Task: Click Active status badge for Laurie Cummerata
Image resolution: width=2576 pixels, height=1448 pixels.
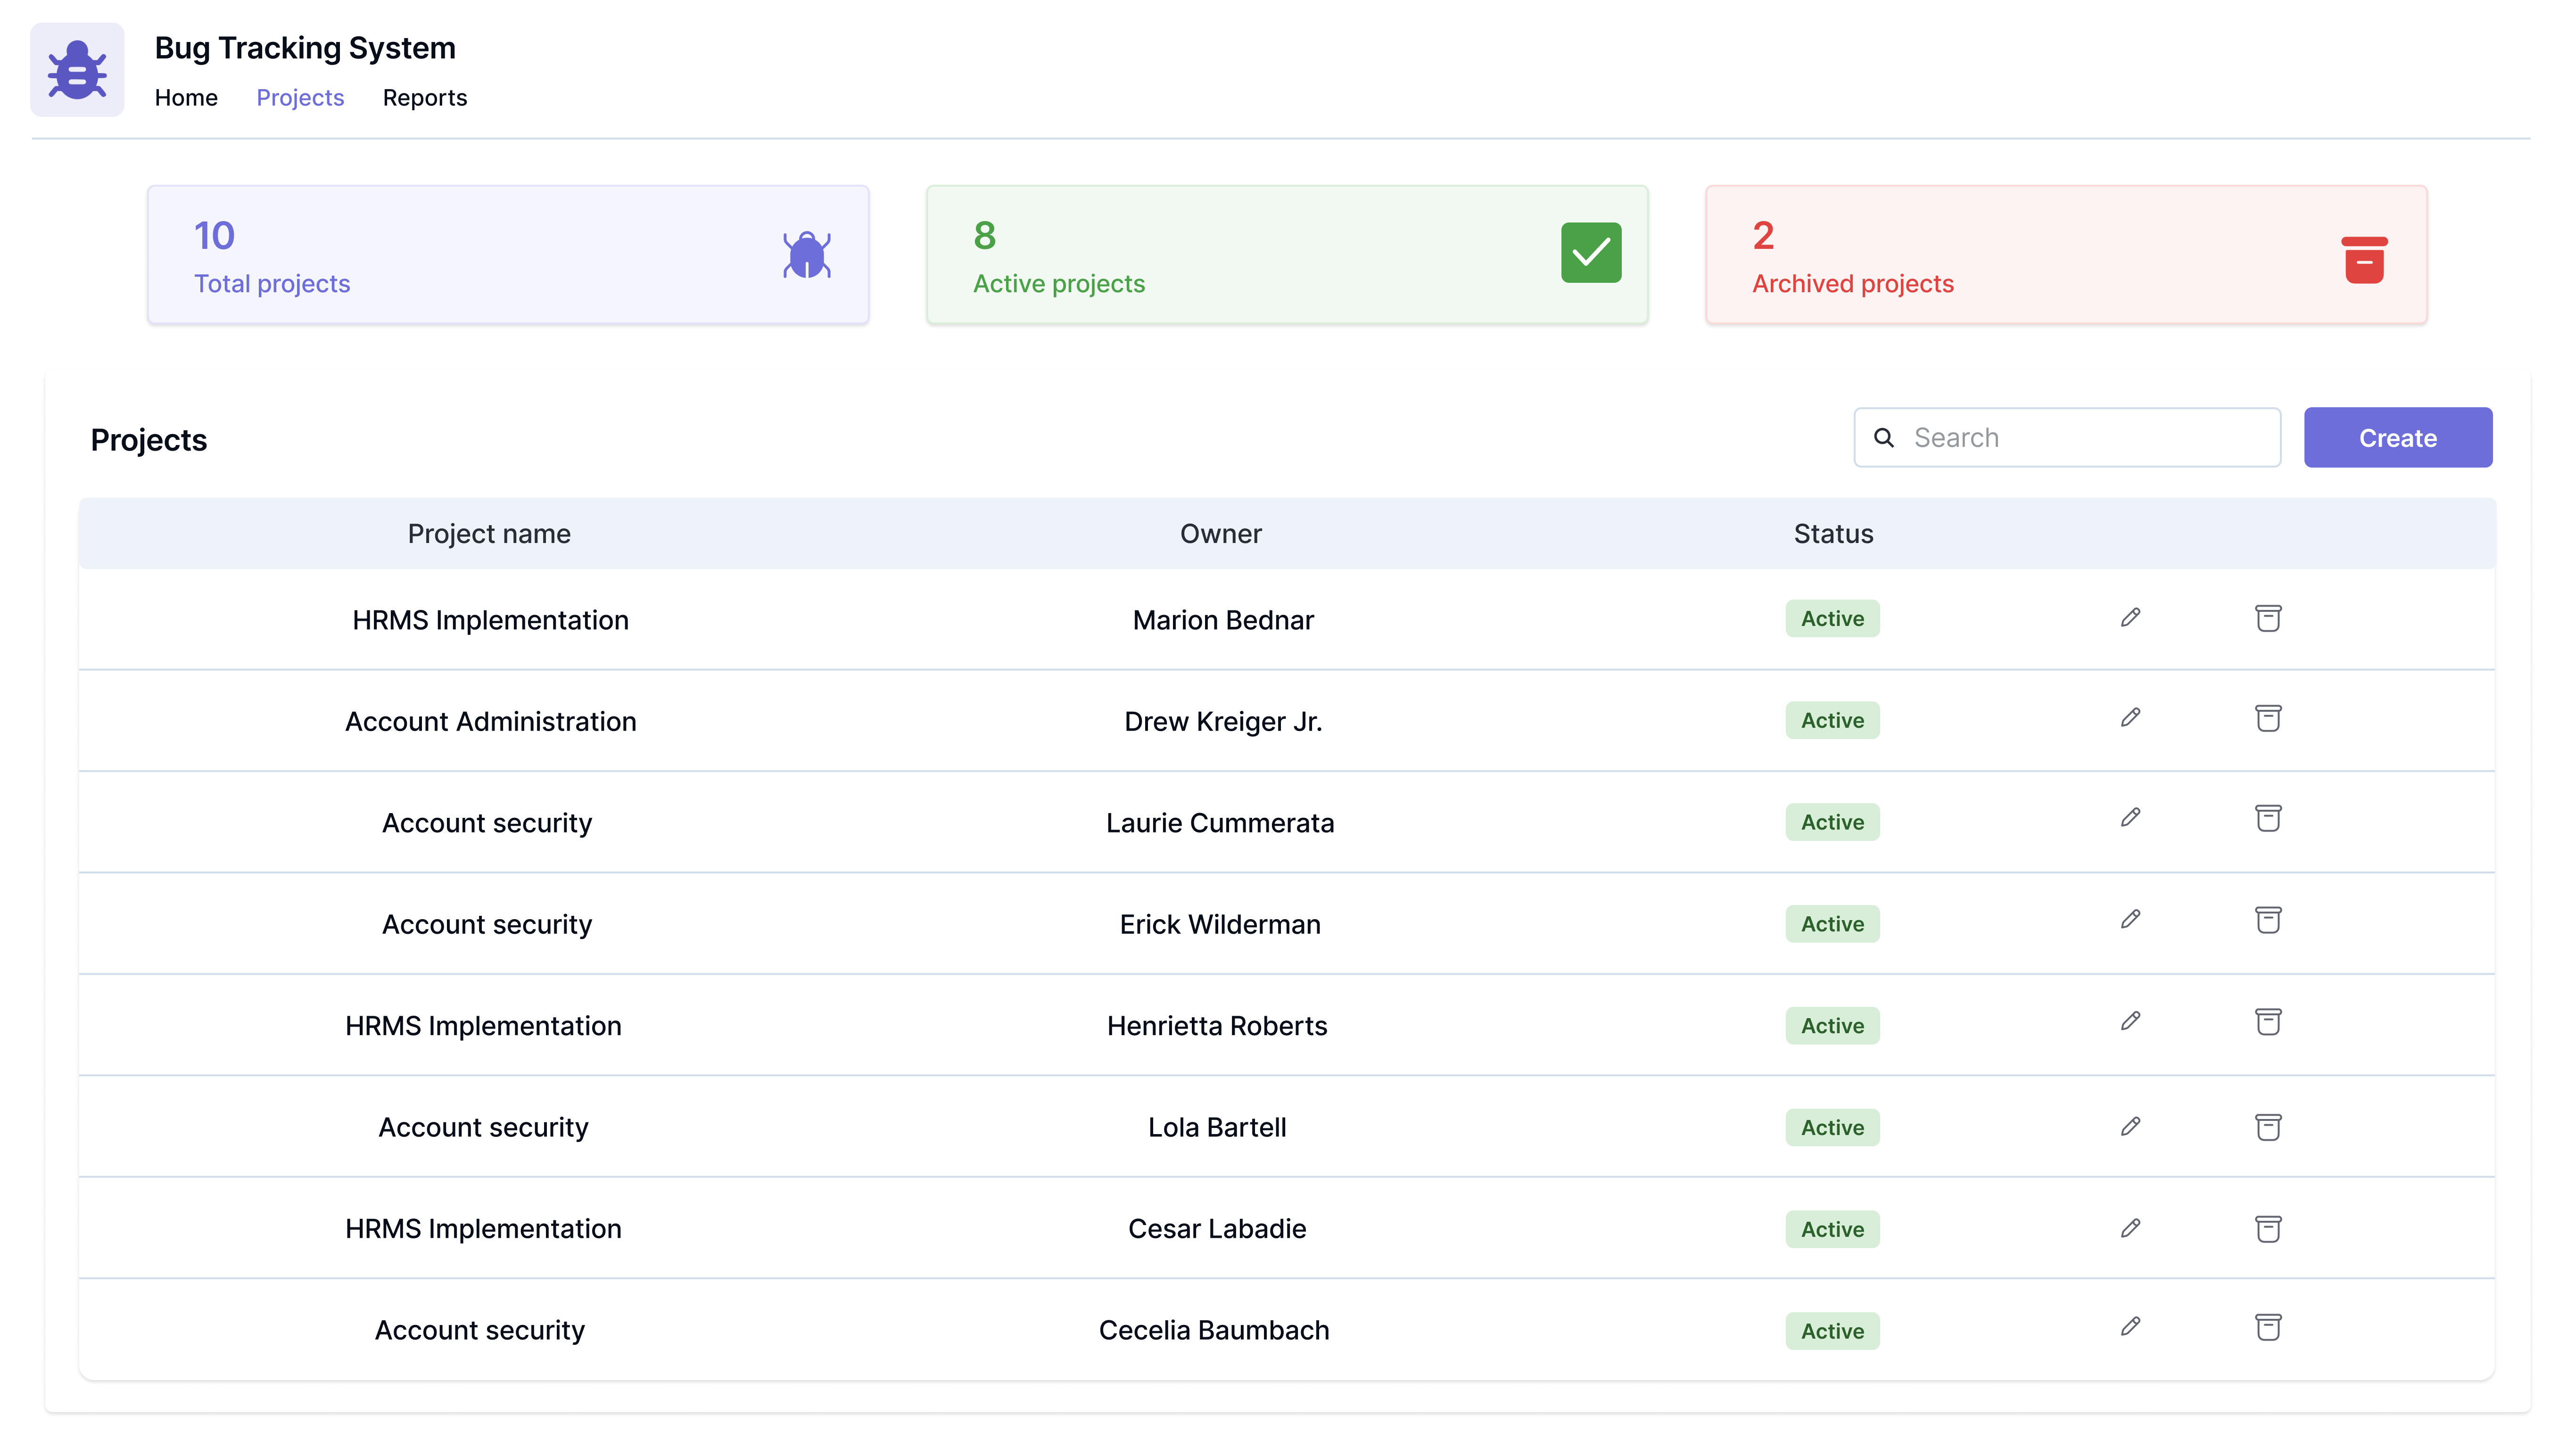Action: 1832,823
